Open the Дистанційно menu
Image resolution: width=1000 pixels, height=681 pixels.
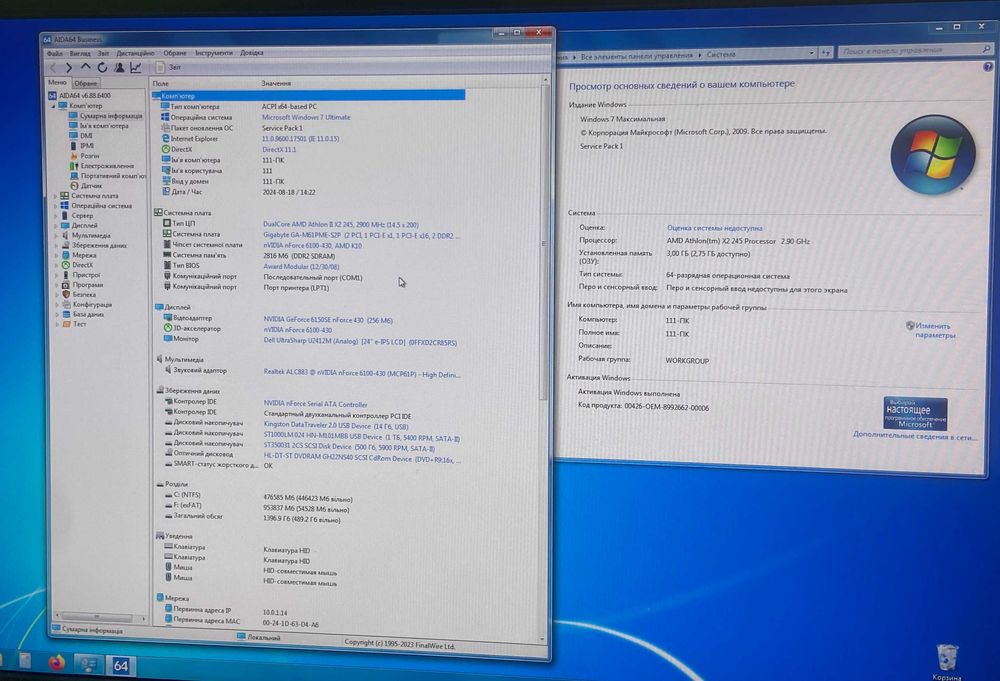click(x=135, y=53)
